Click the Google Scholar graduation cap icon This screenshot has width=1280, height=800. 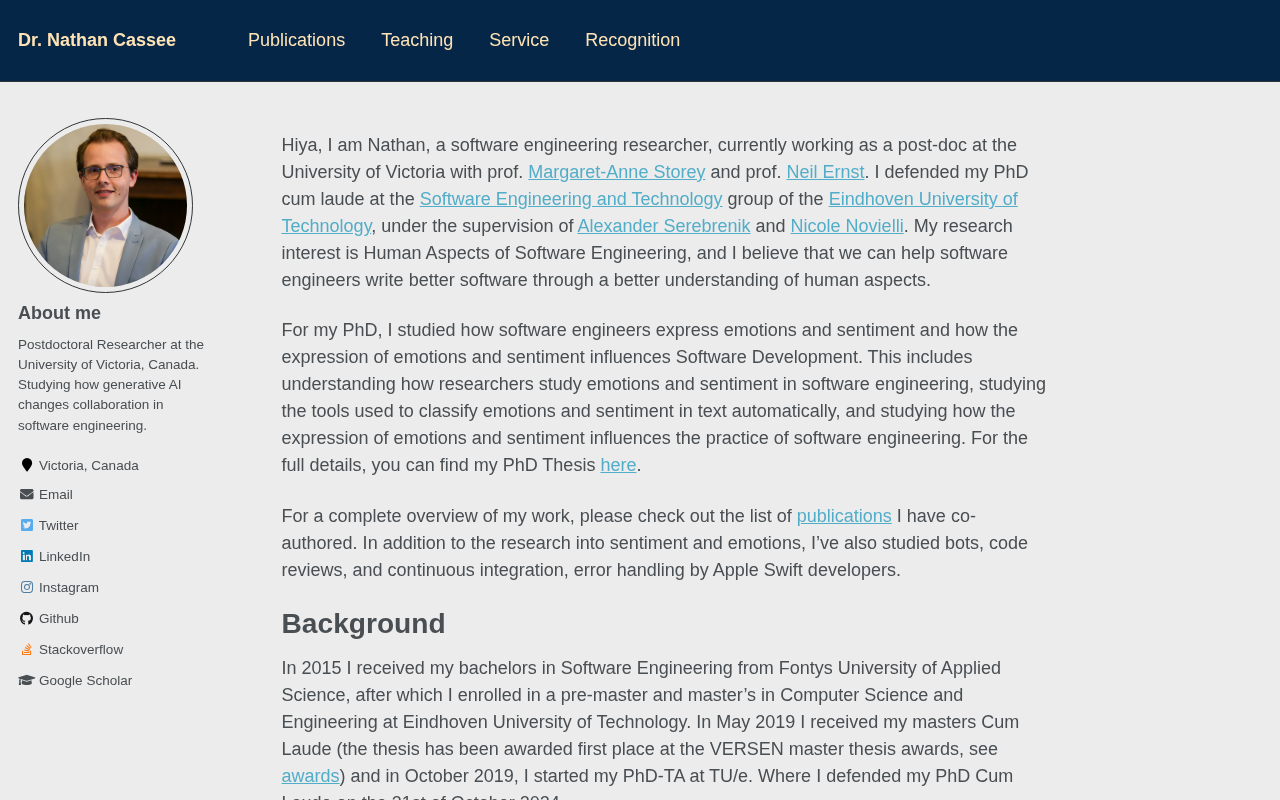[27, 681]
